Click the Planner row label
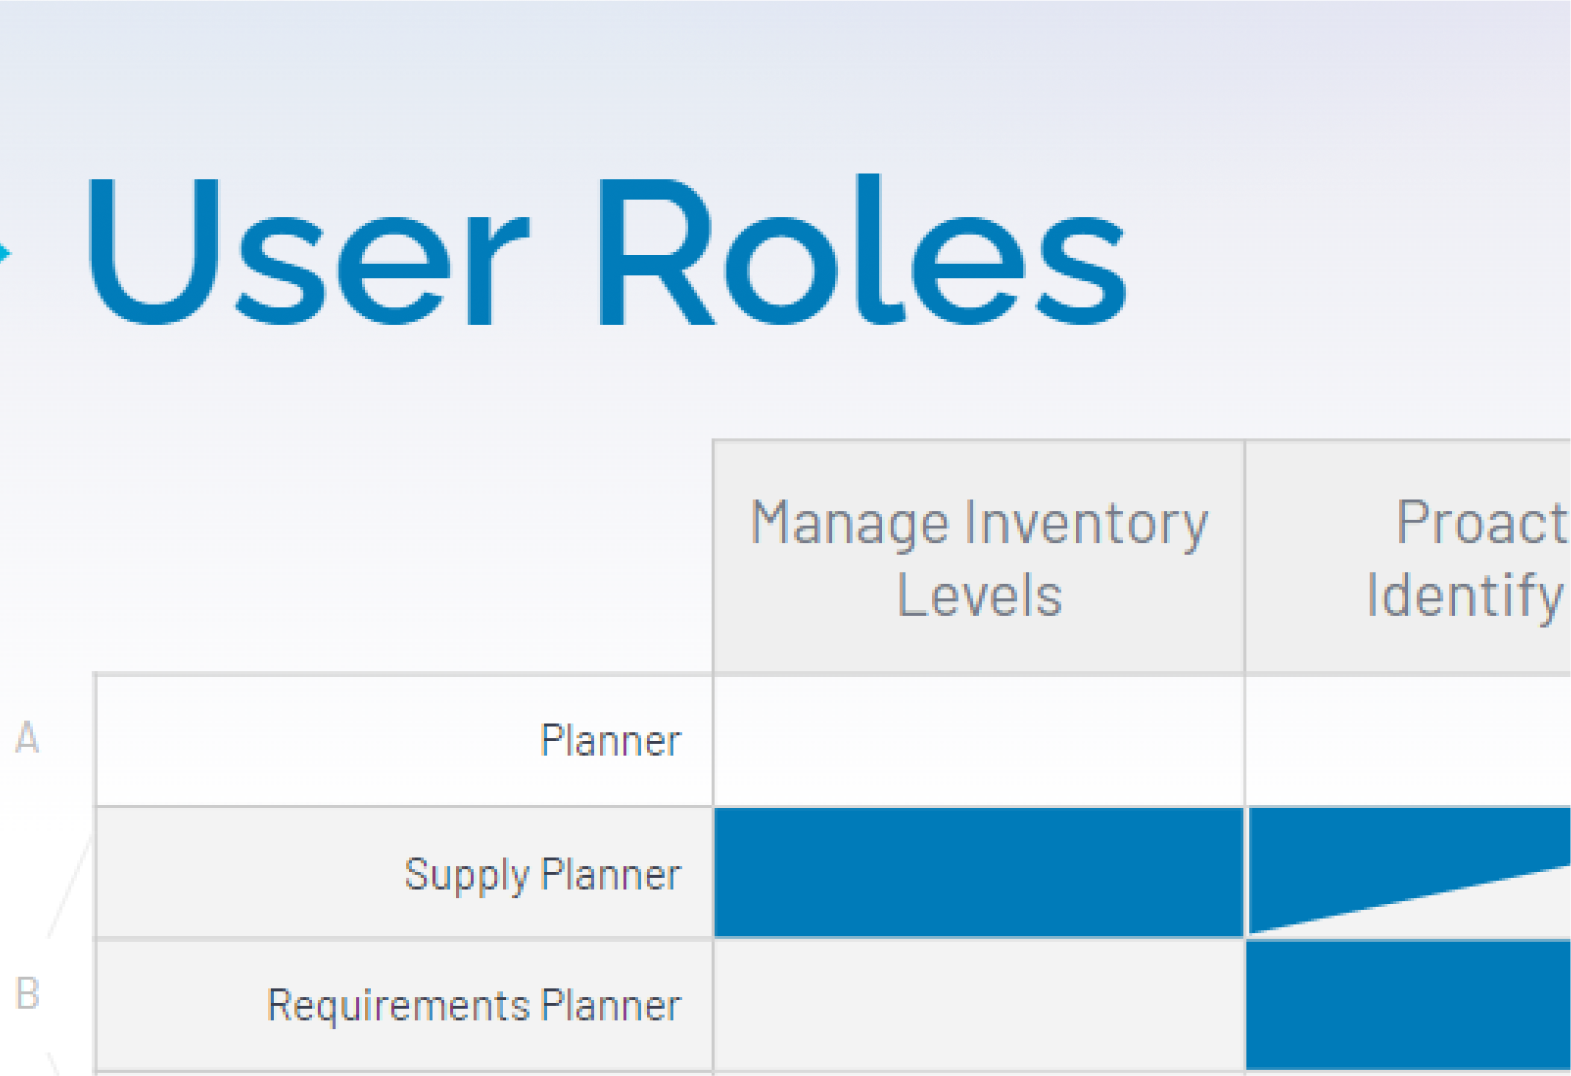Image resolution: width=1571 pixels, height=1076 pixels. coord(611,741)
